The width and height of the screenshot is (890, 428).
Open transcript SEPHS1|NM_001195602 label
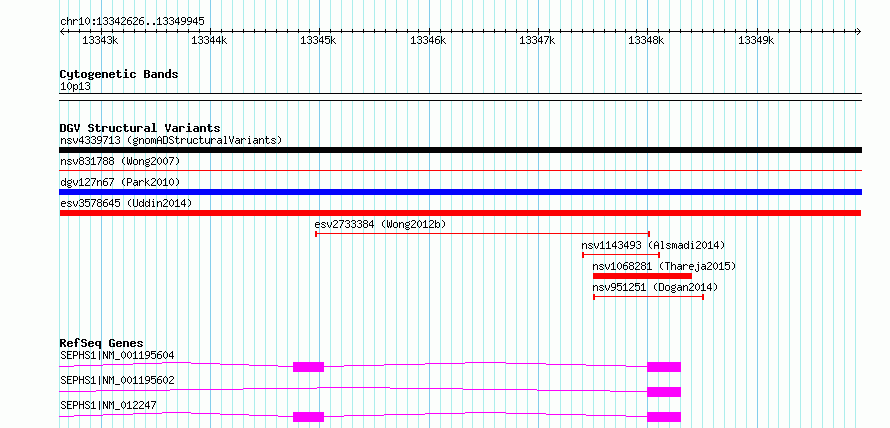[117, 380]
